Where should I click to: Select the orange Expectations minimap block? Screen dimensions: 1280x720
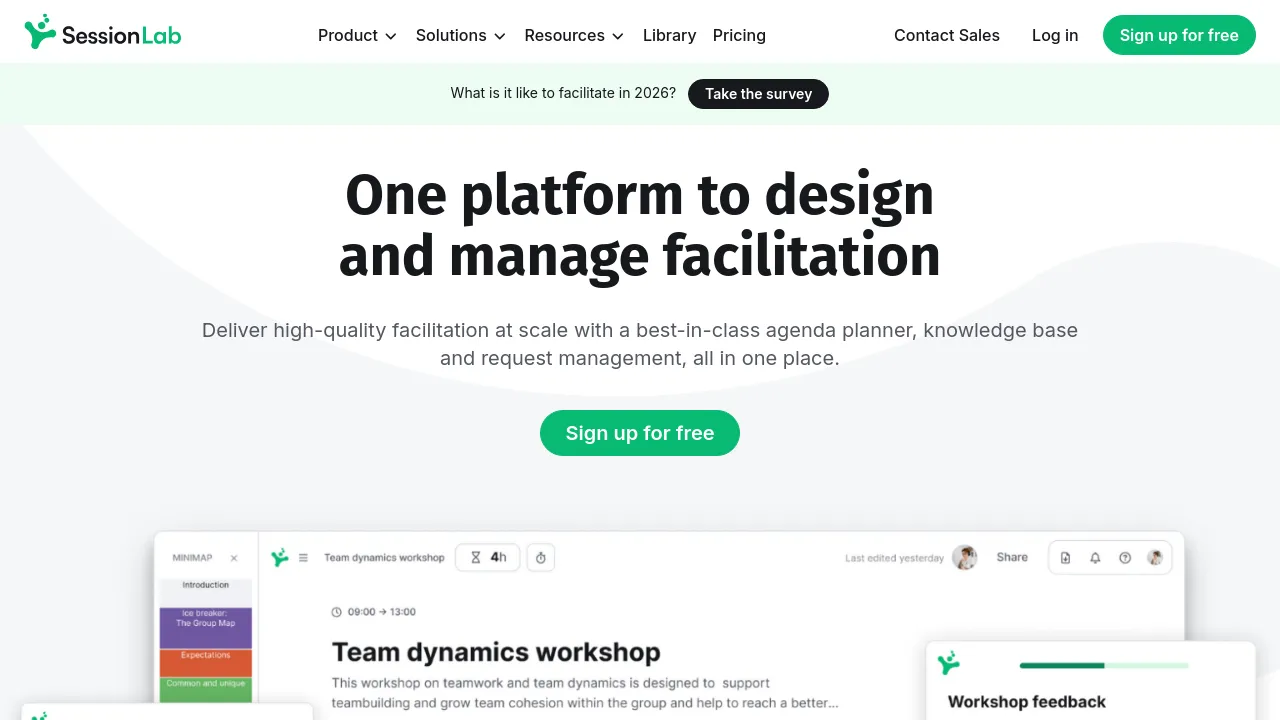[206, 663]
